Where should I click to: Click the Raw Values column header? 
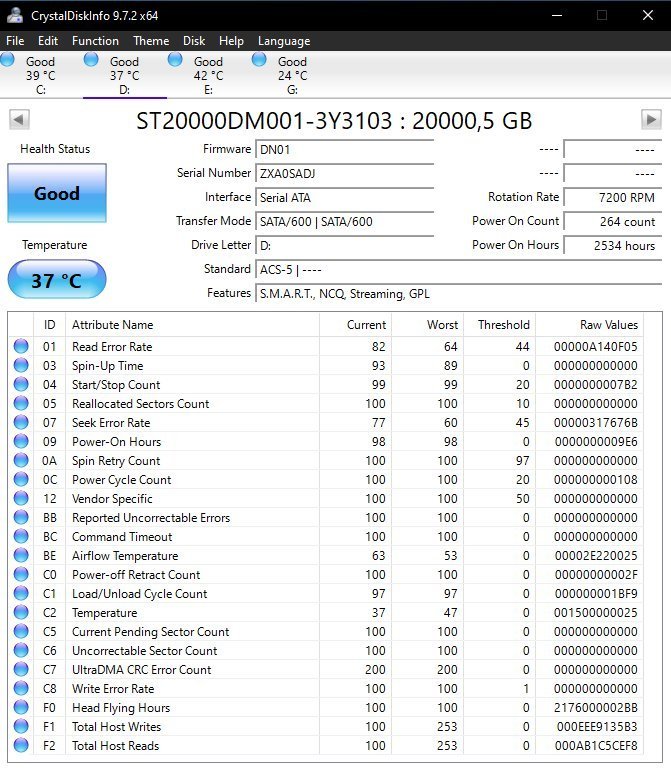(x=608, y=325)
